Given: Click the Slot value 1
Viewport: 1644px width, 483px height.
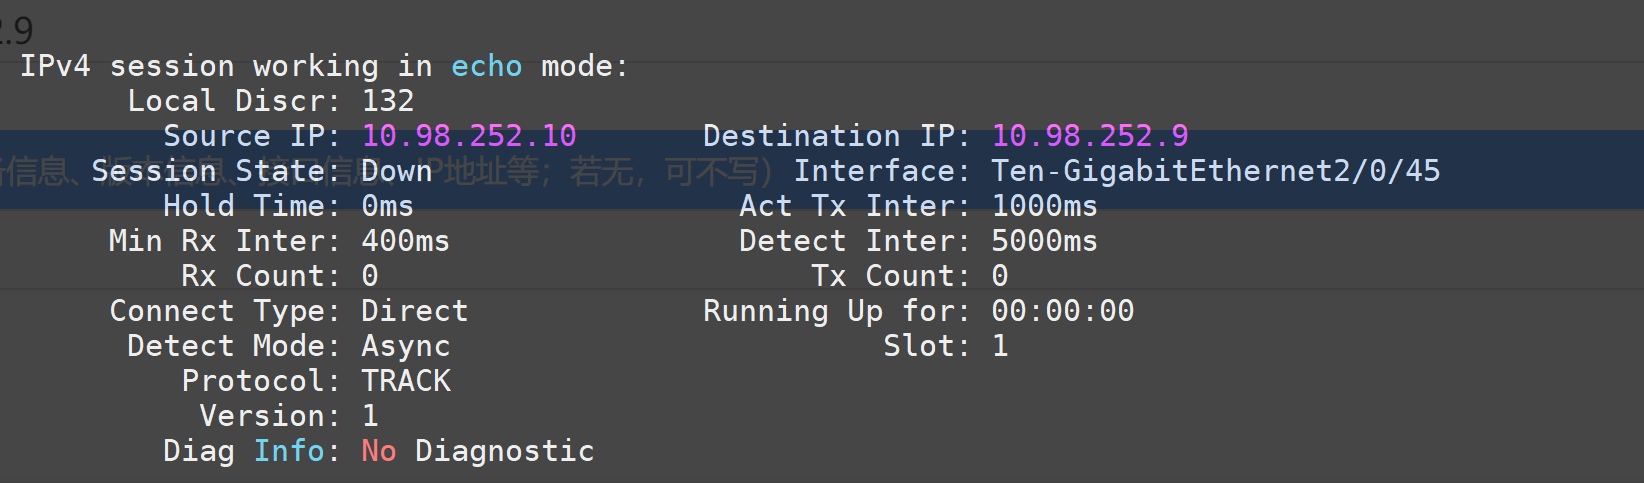Looking at the screenshot, I should click(x=999, y=346).
